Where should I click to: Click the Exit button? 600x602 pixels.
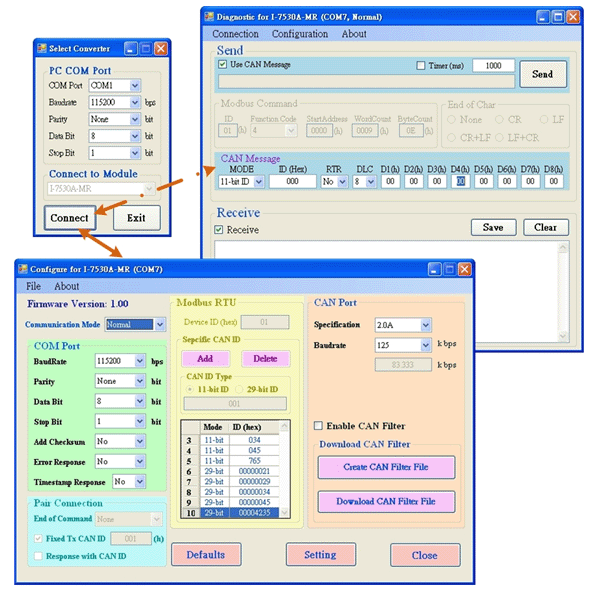tap(137, 218)
